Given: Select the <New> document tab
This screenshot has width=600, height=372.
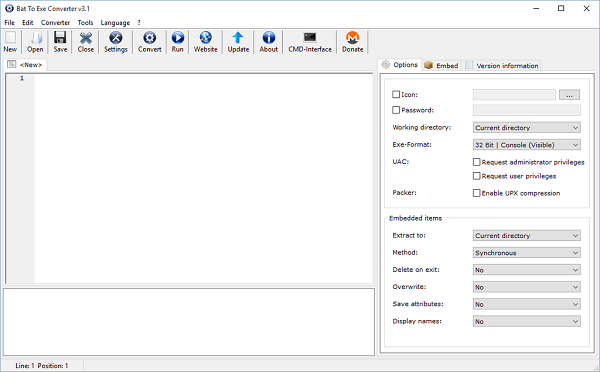Looking at the screenshot, I should 25,65.
